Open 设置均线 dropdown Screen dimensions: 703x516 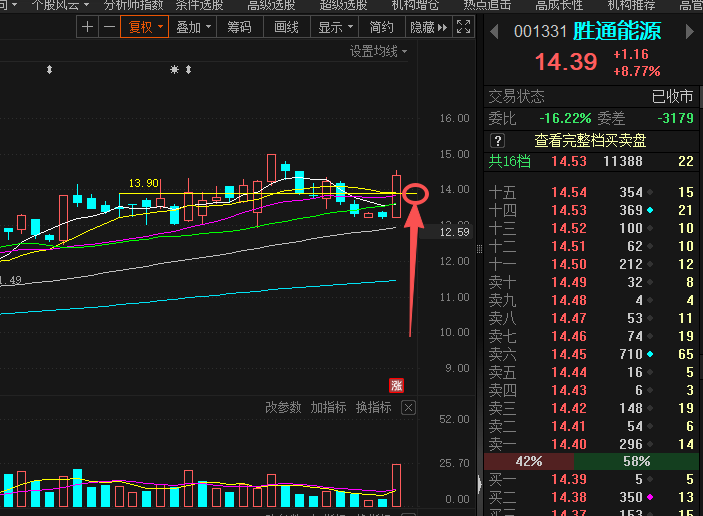tap(378, 51)
